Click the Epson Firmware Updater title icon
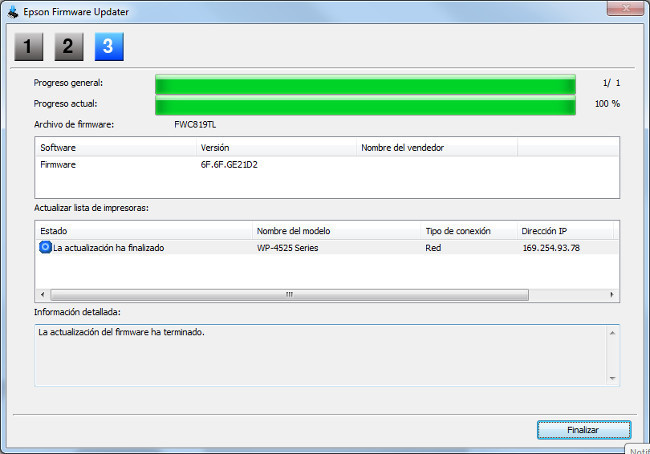The image size is (650, 454). click(13, 12)
